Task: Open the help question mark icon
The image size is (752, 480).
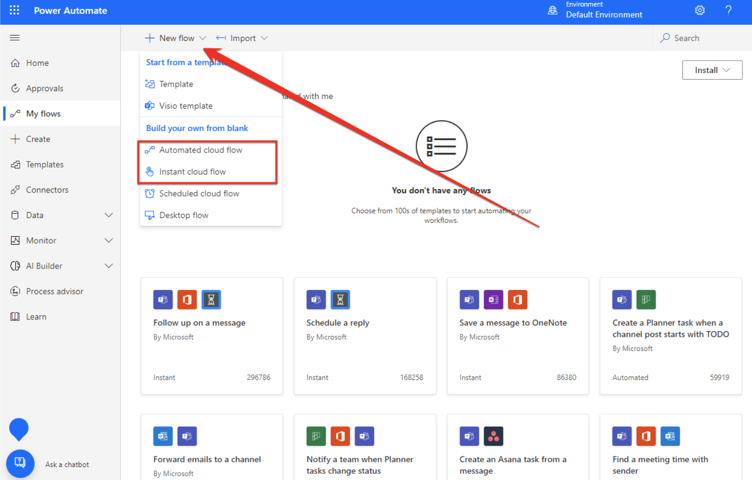Action: tap(728, 10)
